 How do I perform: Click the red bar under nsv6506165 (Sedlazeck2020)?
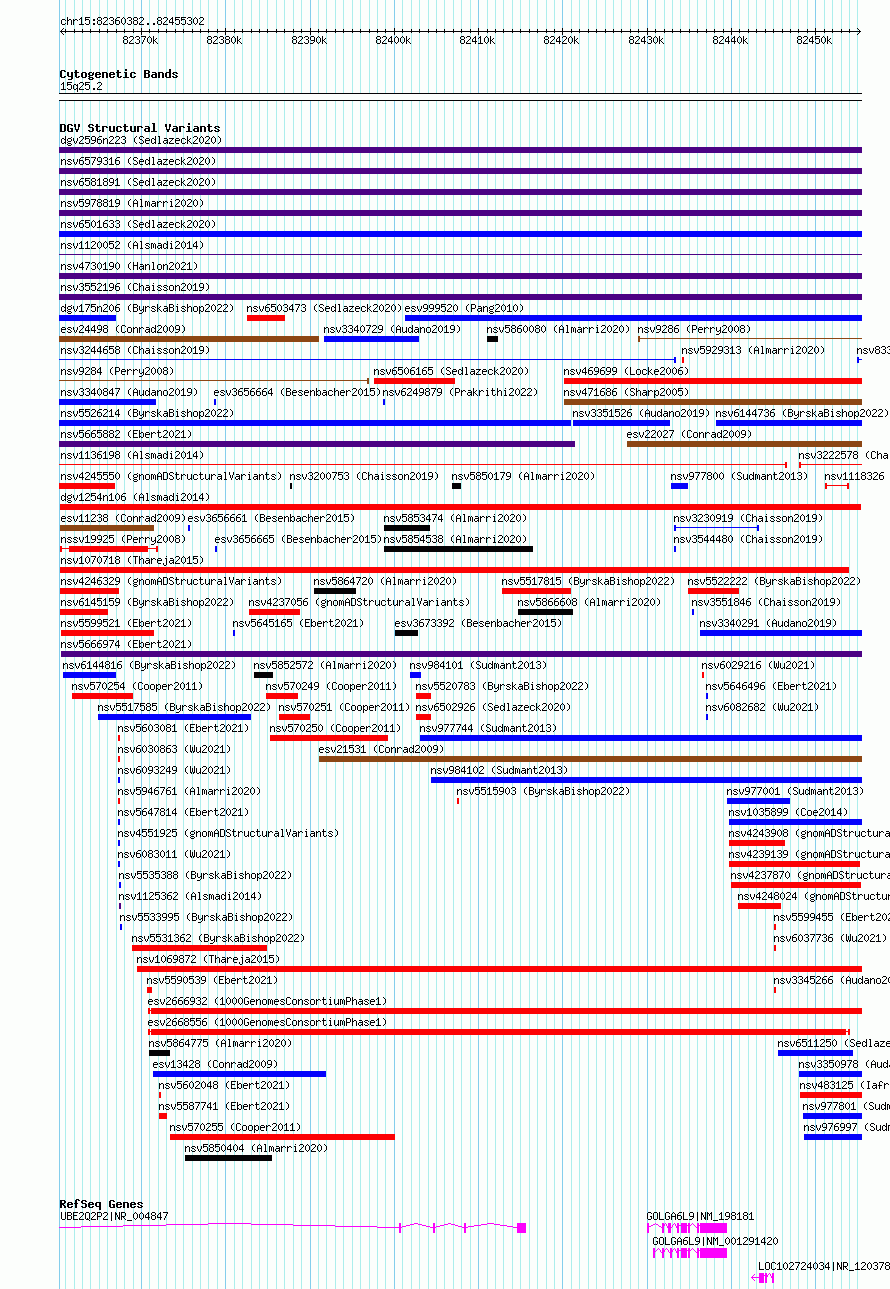tap(414, 381)
